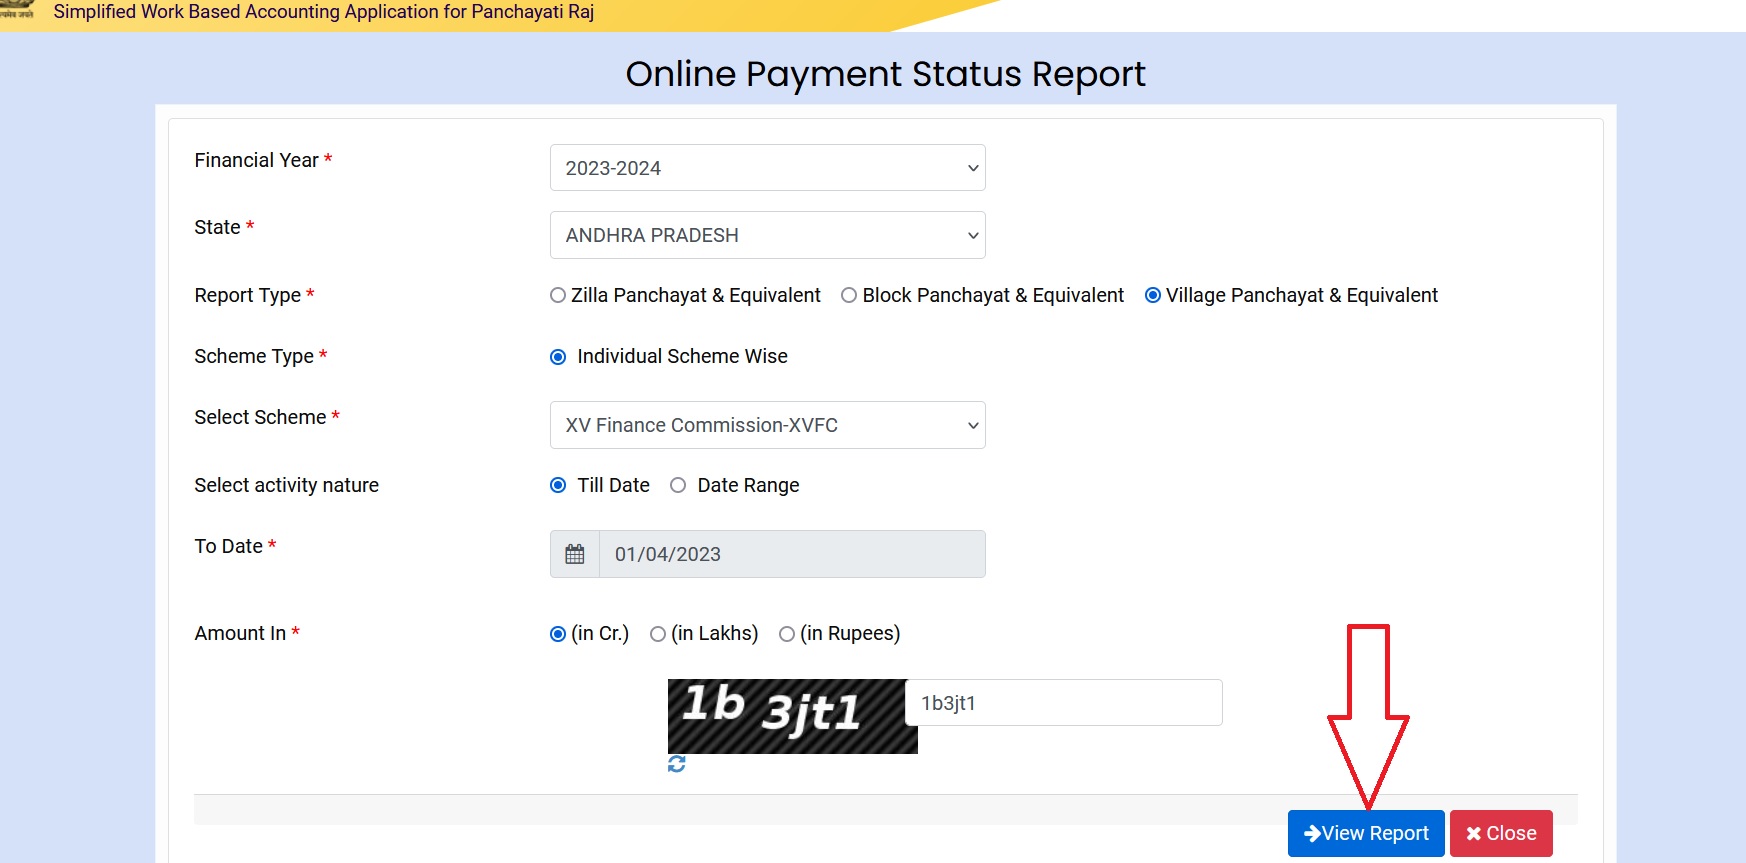Select the Till Date activity option
This screenshot has width=1746, height=863.
[558, 486]
